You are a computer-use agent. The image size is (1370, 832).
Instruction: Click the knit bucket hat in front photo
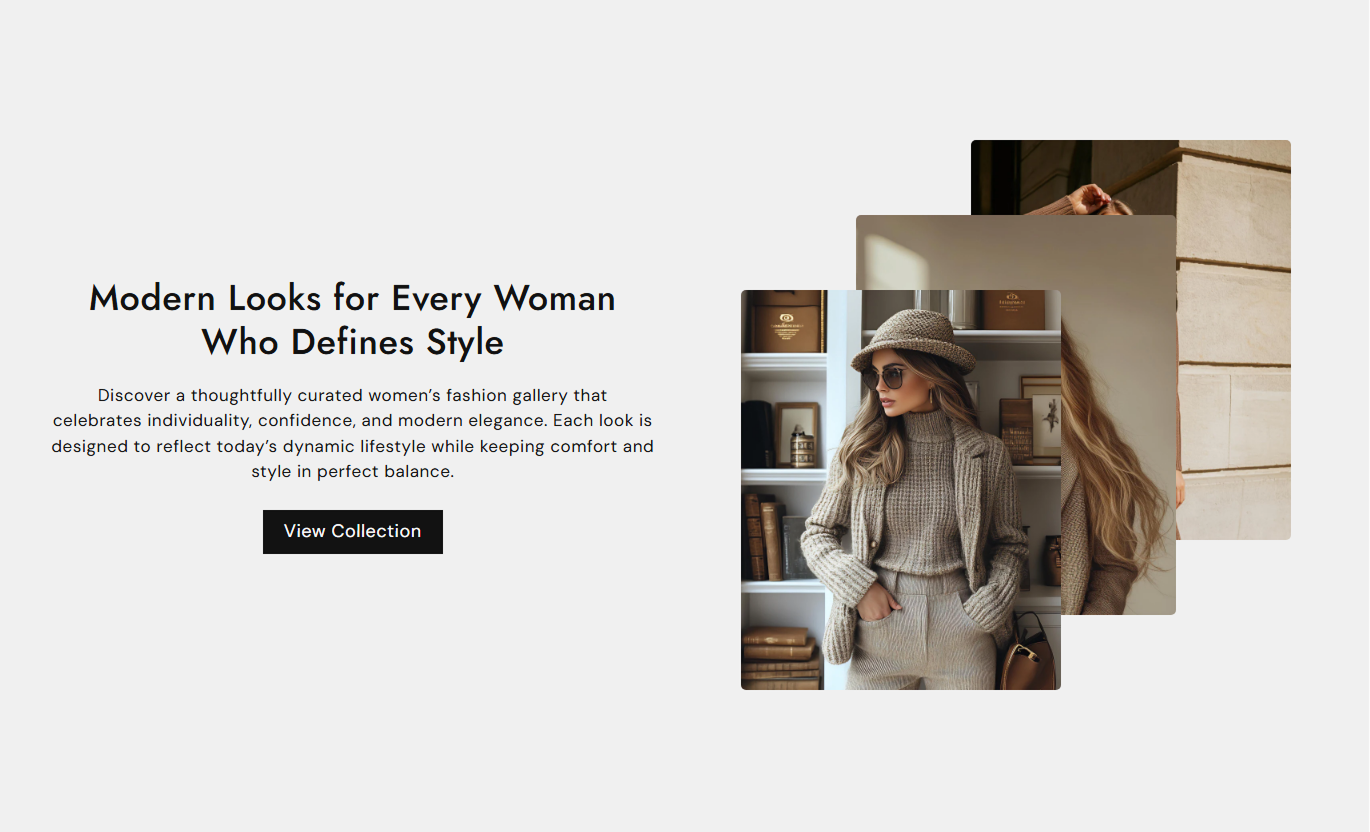[913, 339]
